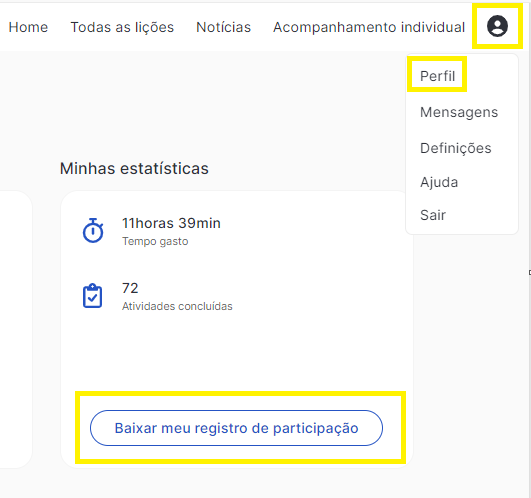Click the Tempo gasto label
Viewport: 531px width, 498px height.
[x=155, y=241]
